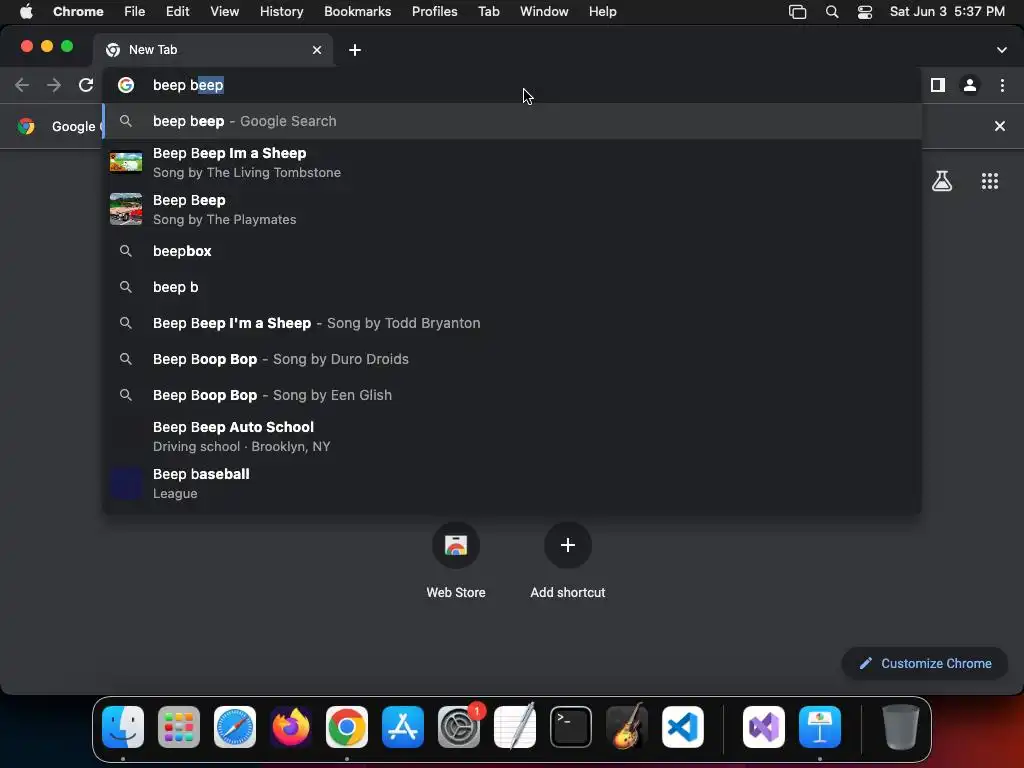The image size is (1024, 768).
Task: Open TextEdit from the dock
Action: click(x=515, y=727)
